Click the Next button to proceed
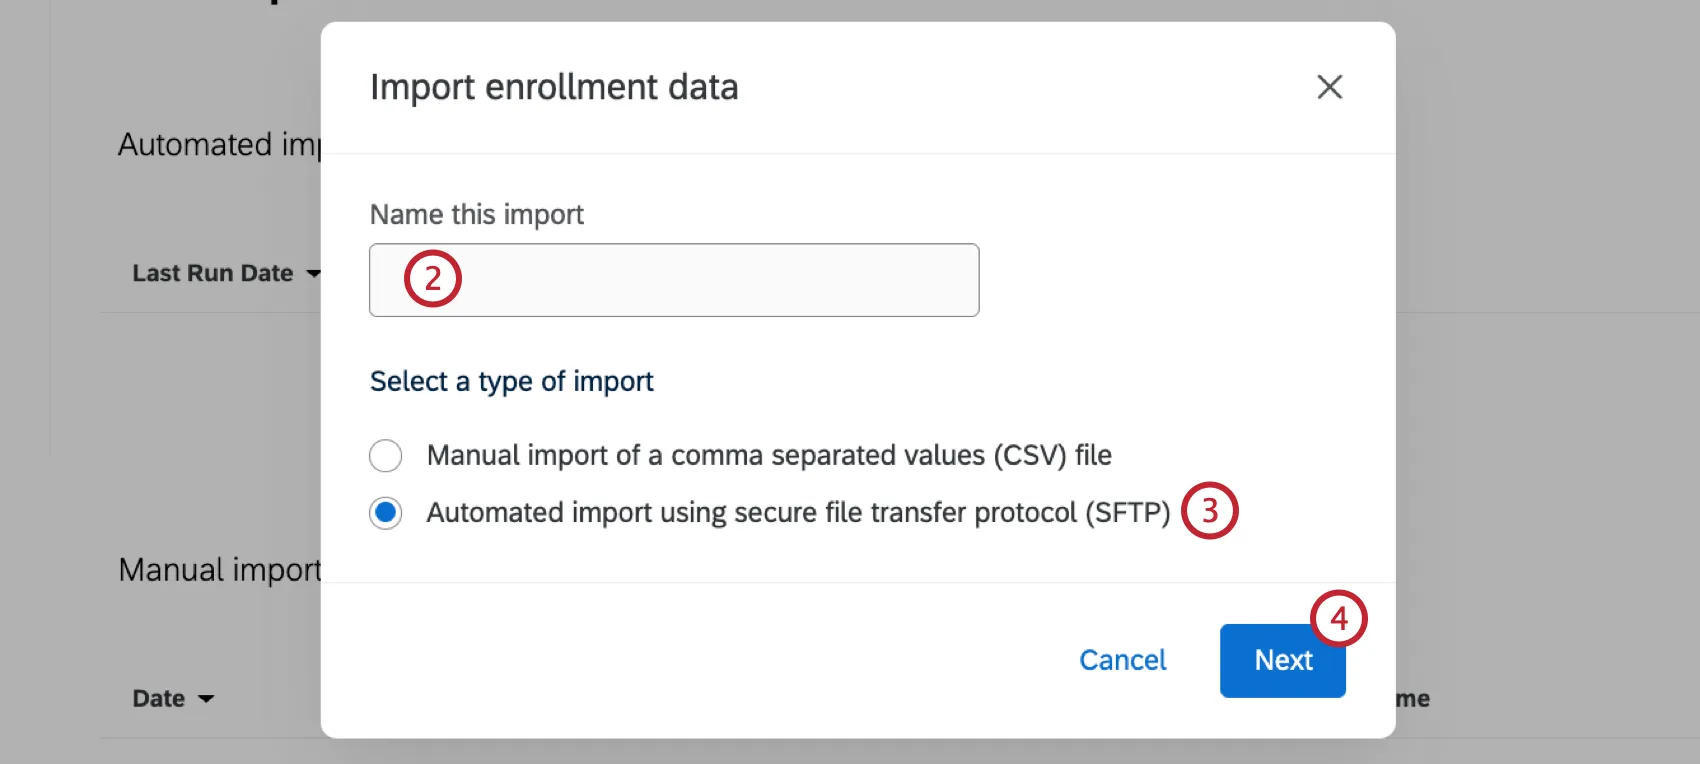 click(x=1283, y=660)
